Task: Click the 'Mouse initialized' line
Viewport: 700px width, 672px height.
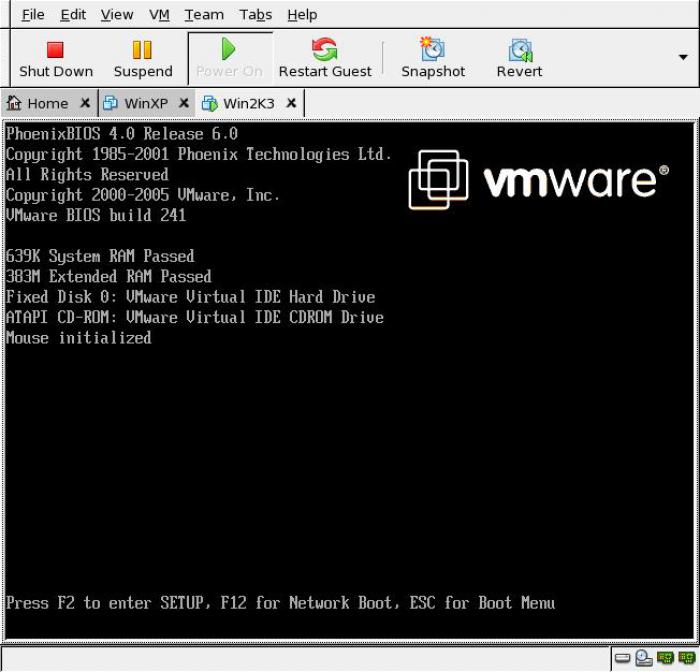Action: 79,338
